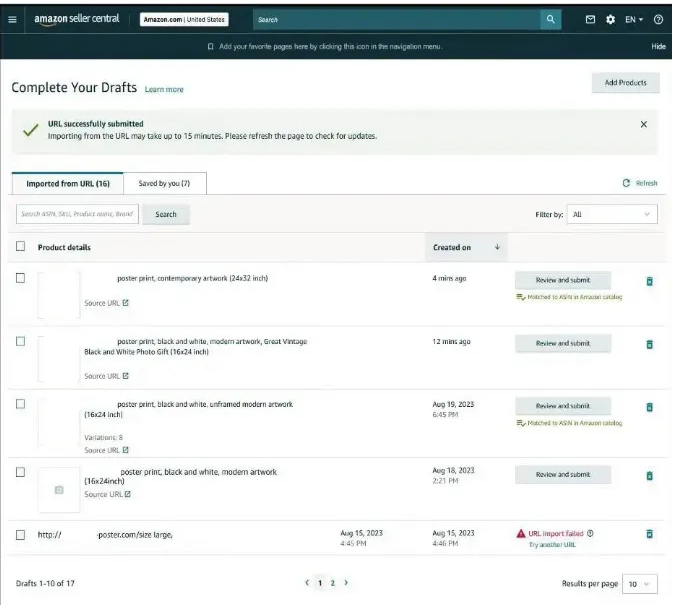Click Review and submit for unframed artwork draft
The image size is (673, 608).
(563, 405)
